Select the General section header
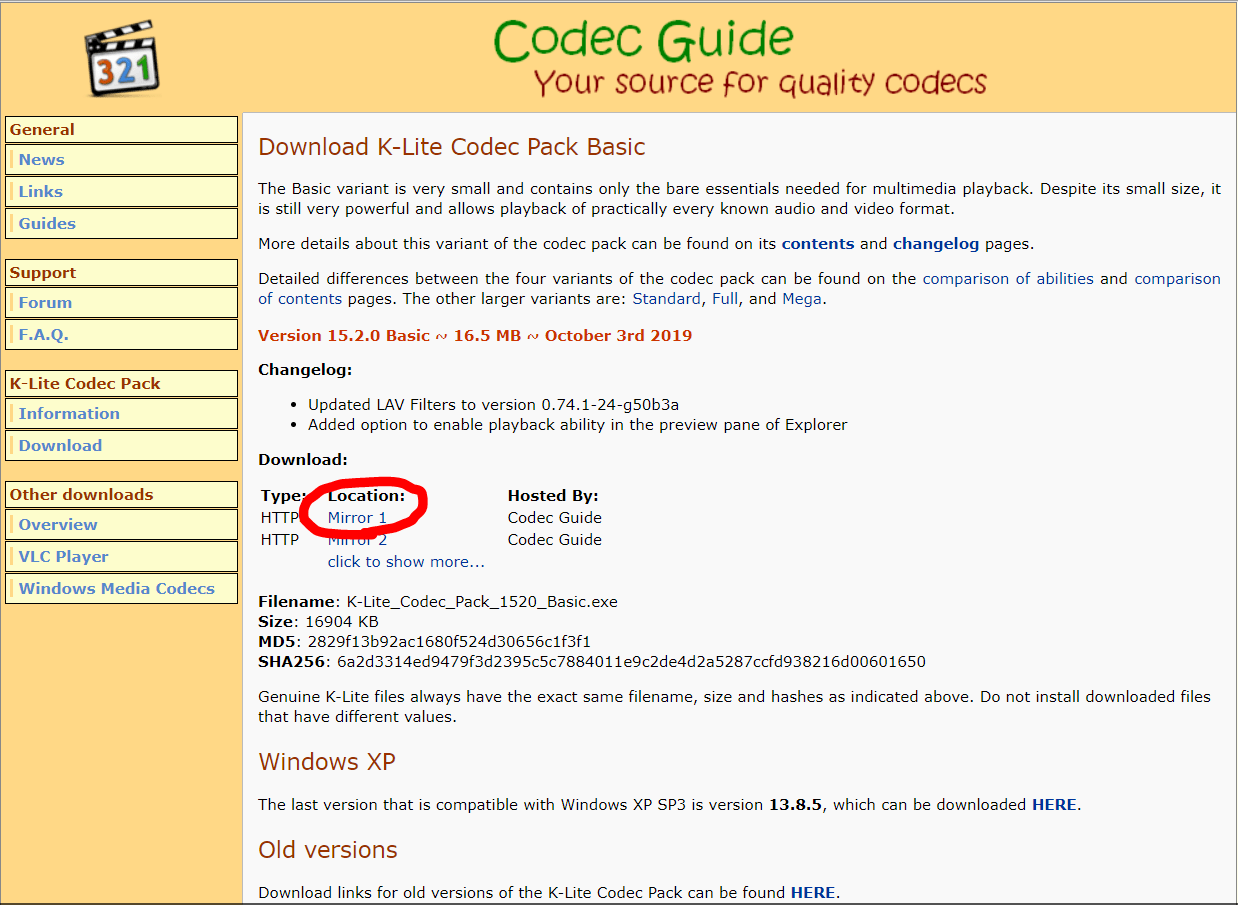 pos(121,130)
